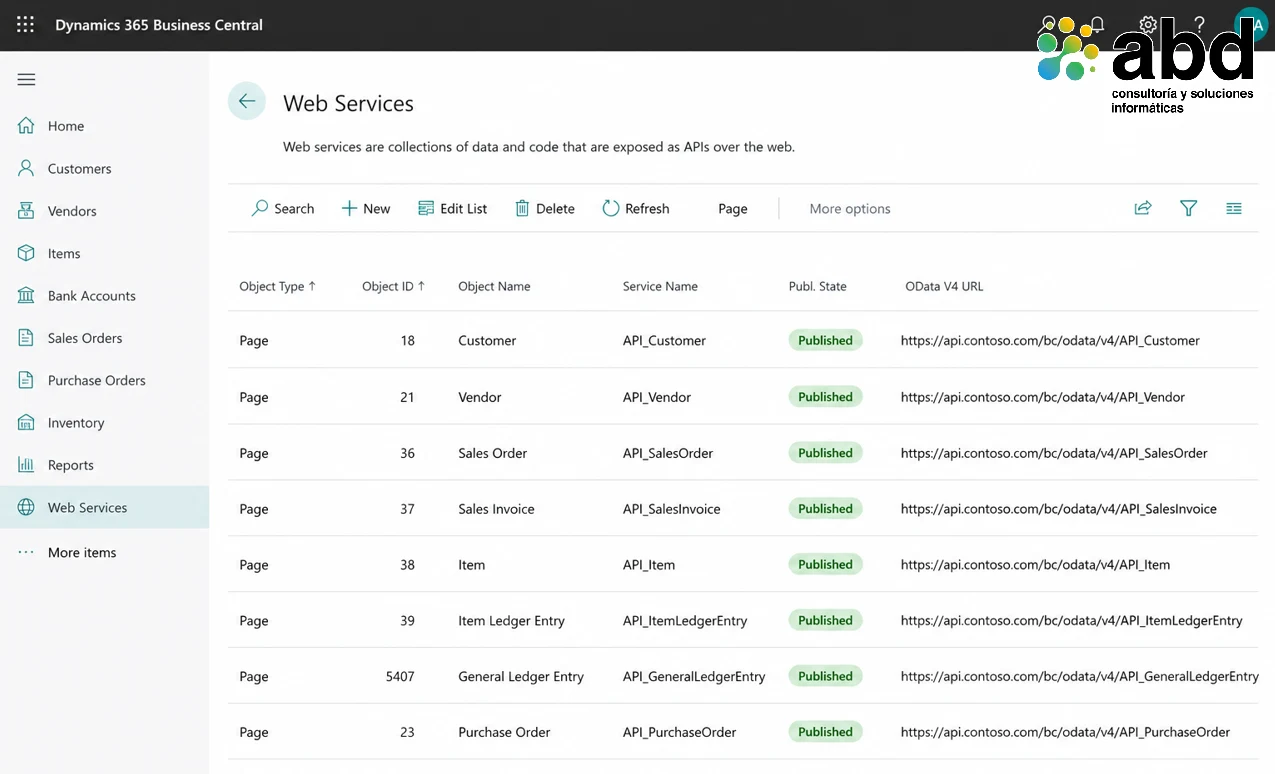Select the General Ledger Entry row

743,676
